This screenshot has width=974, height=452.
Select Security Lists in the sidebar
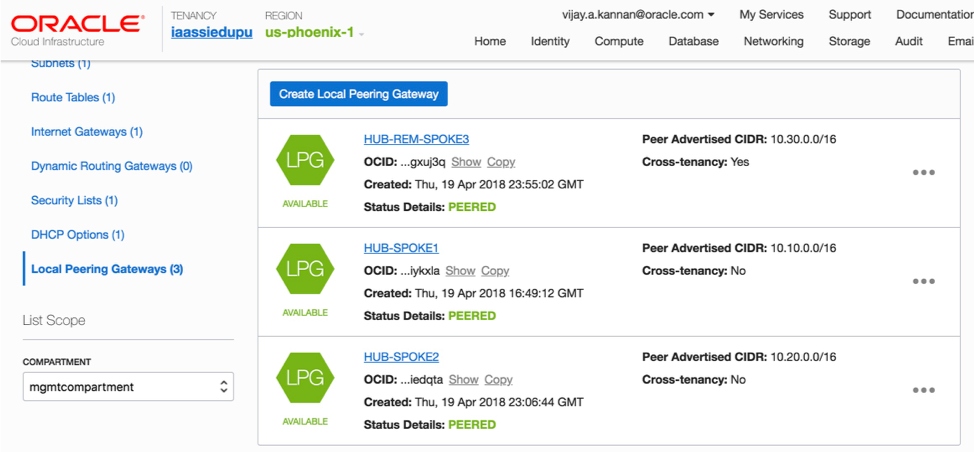[x=74, y=200]
